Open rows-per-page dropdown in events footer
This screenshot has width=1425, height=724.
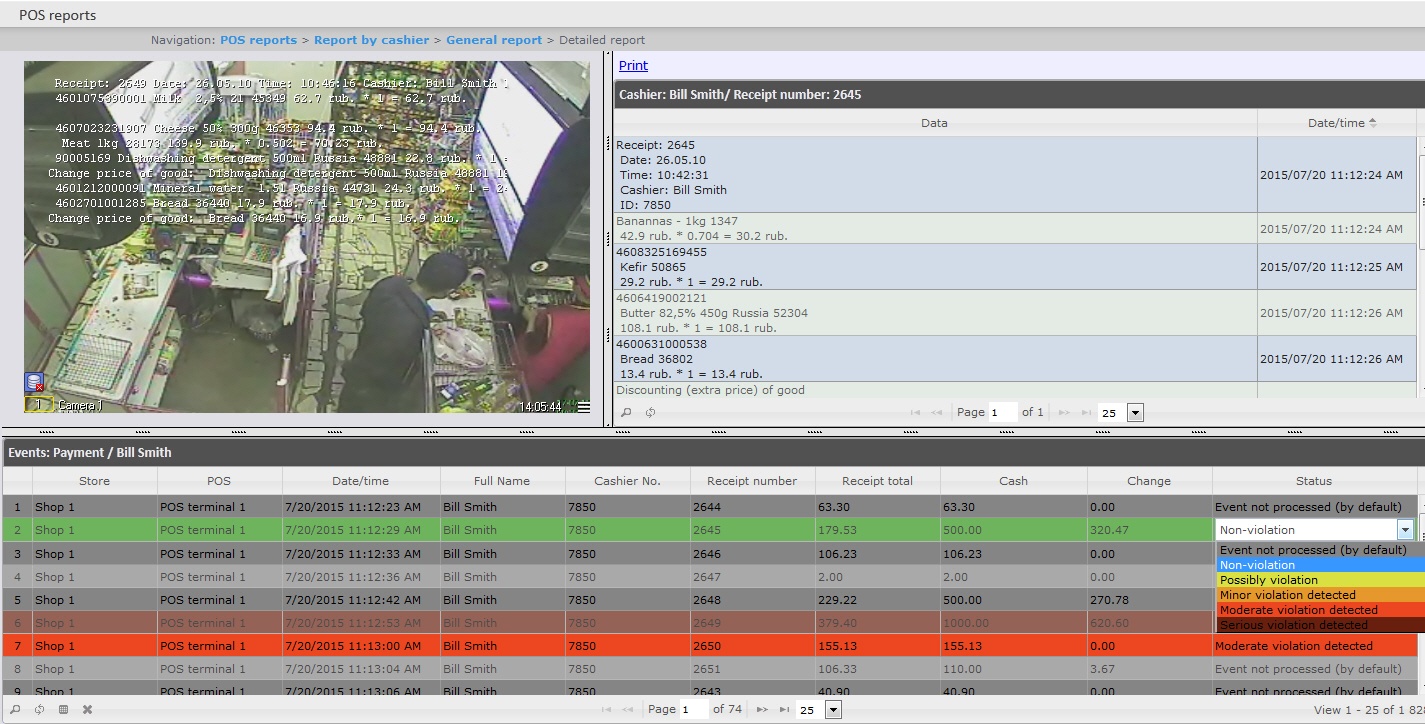[x=832, y=709]
